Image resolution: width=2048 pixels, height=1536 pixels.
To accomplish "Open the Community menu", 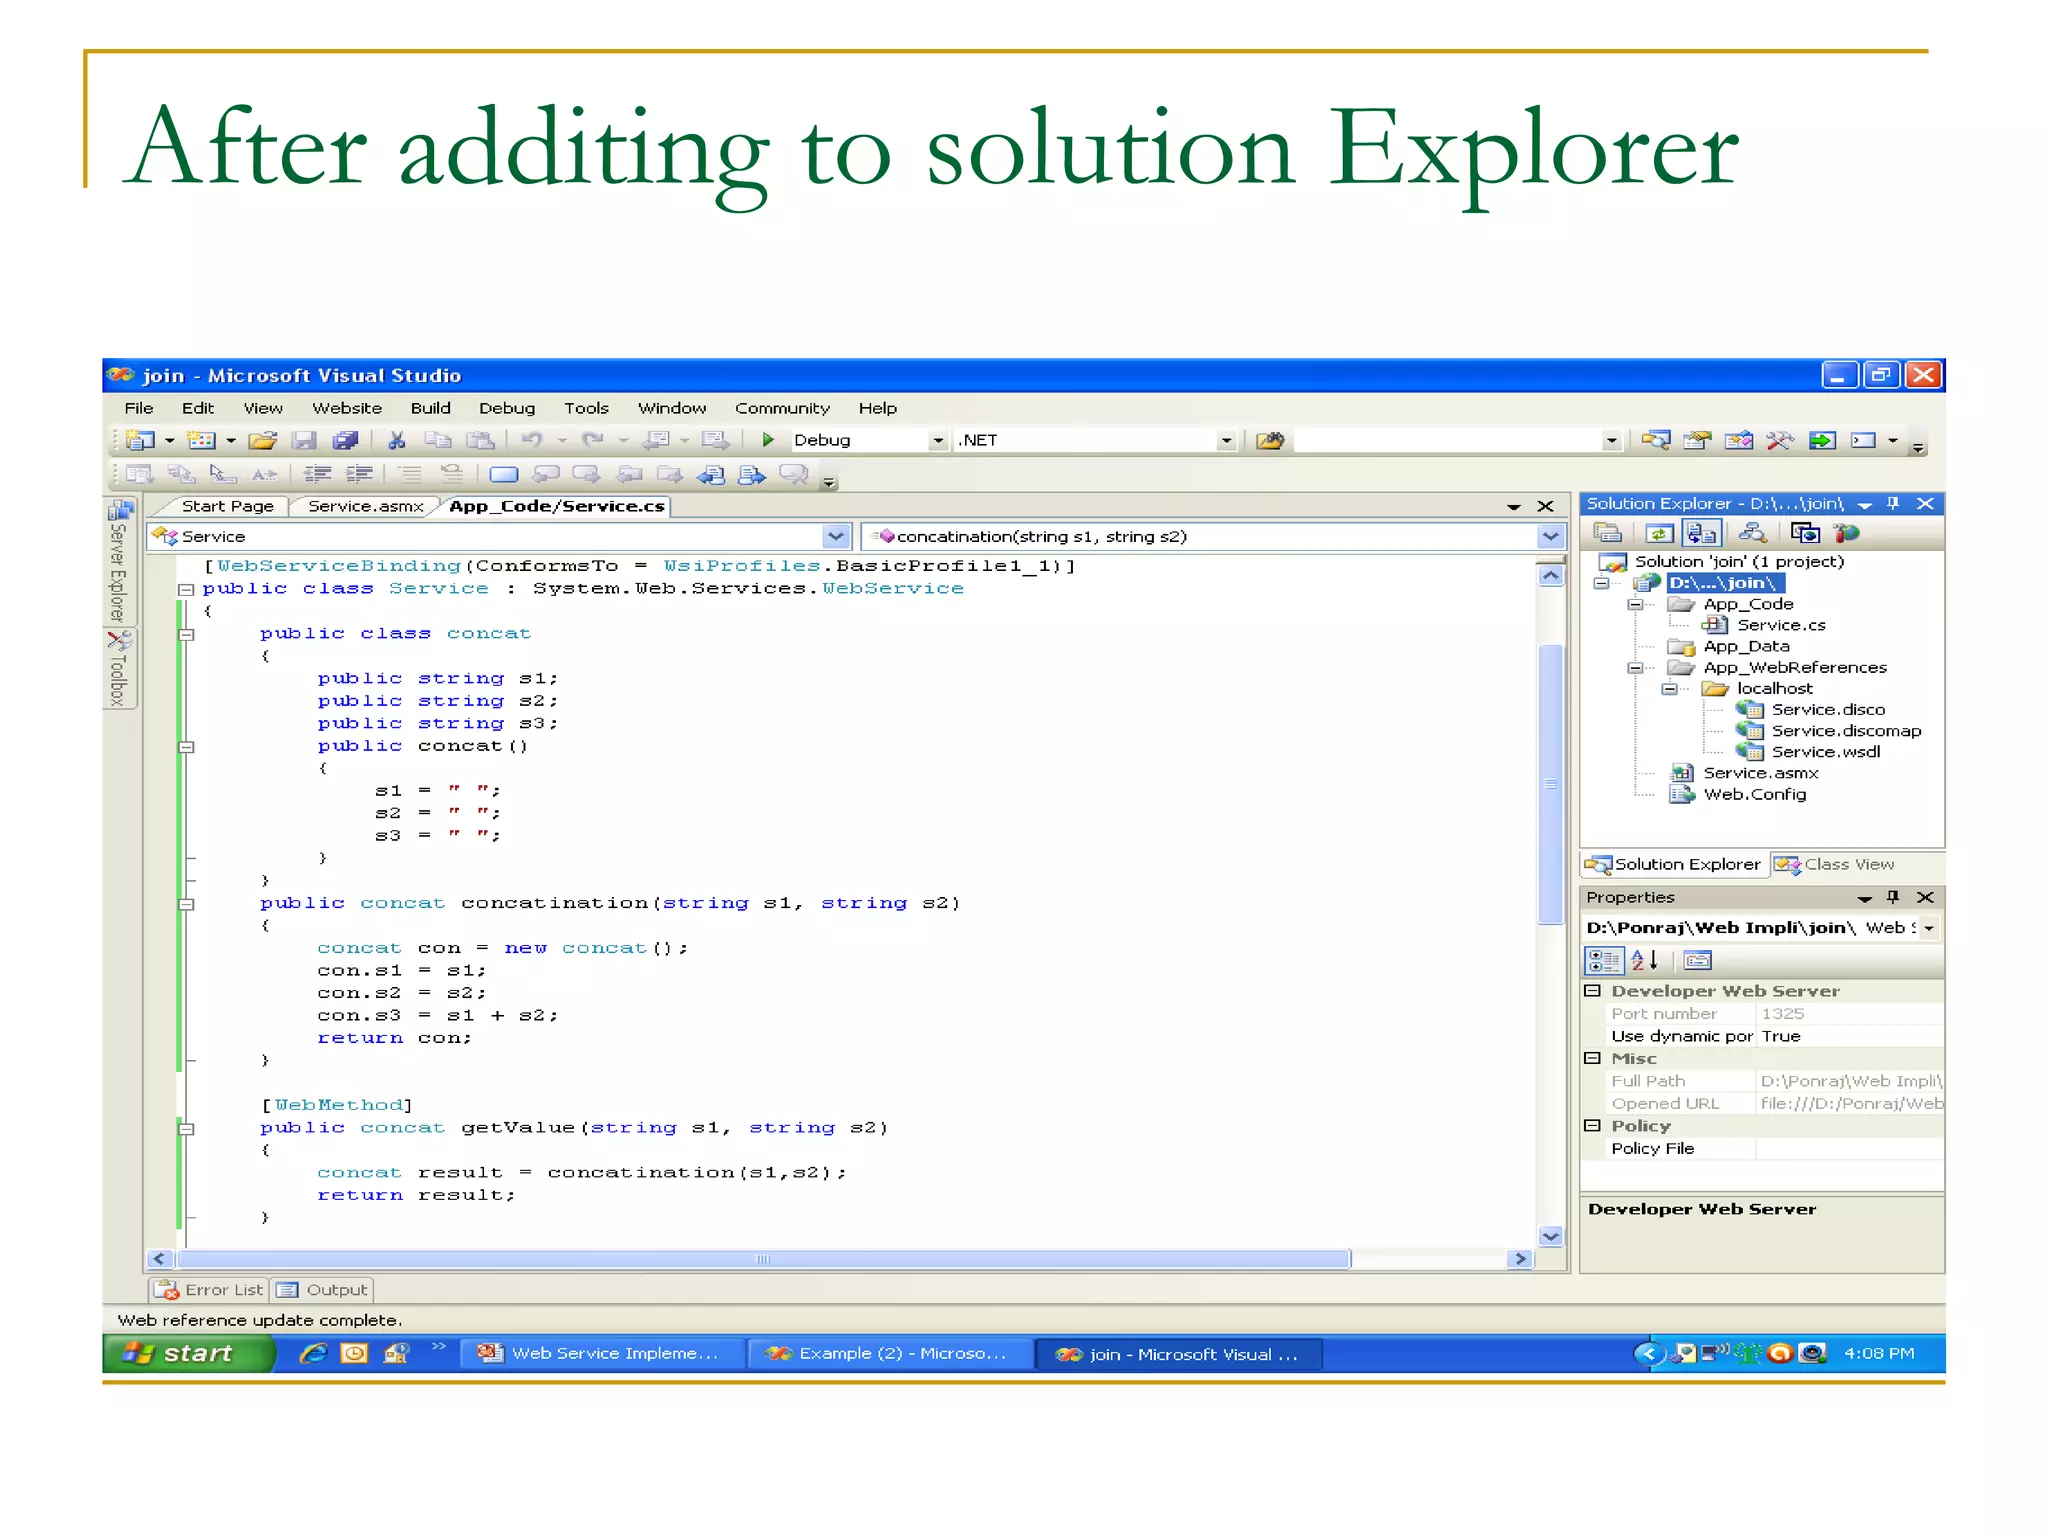I will coord(782,408).
